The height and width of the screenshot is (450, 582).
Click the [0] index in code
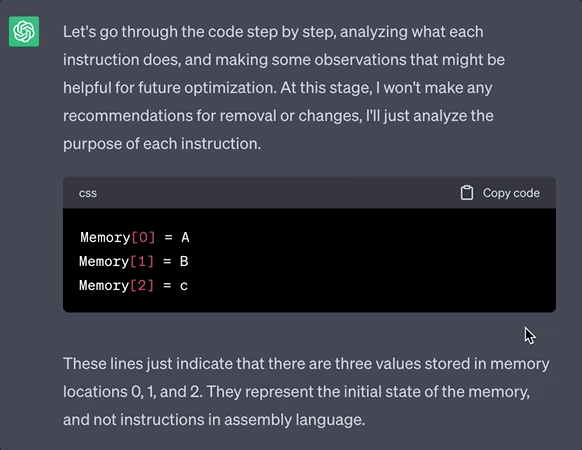143,237
